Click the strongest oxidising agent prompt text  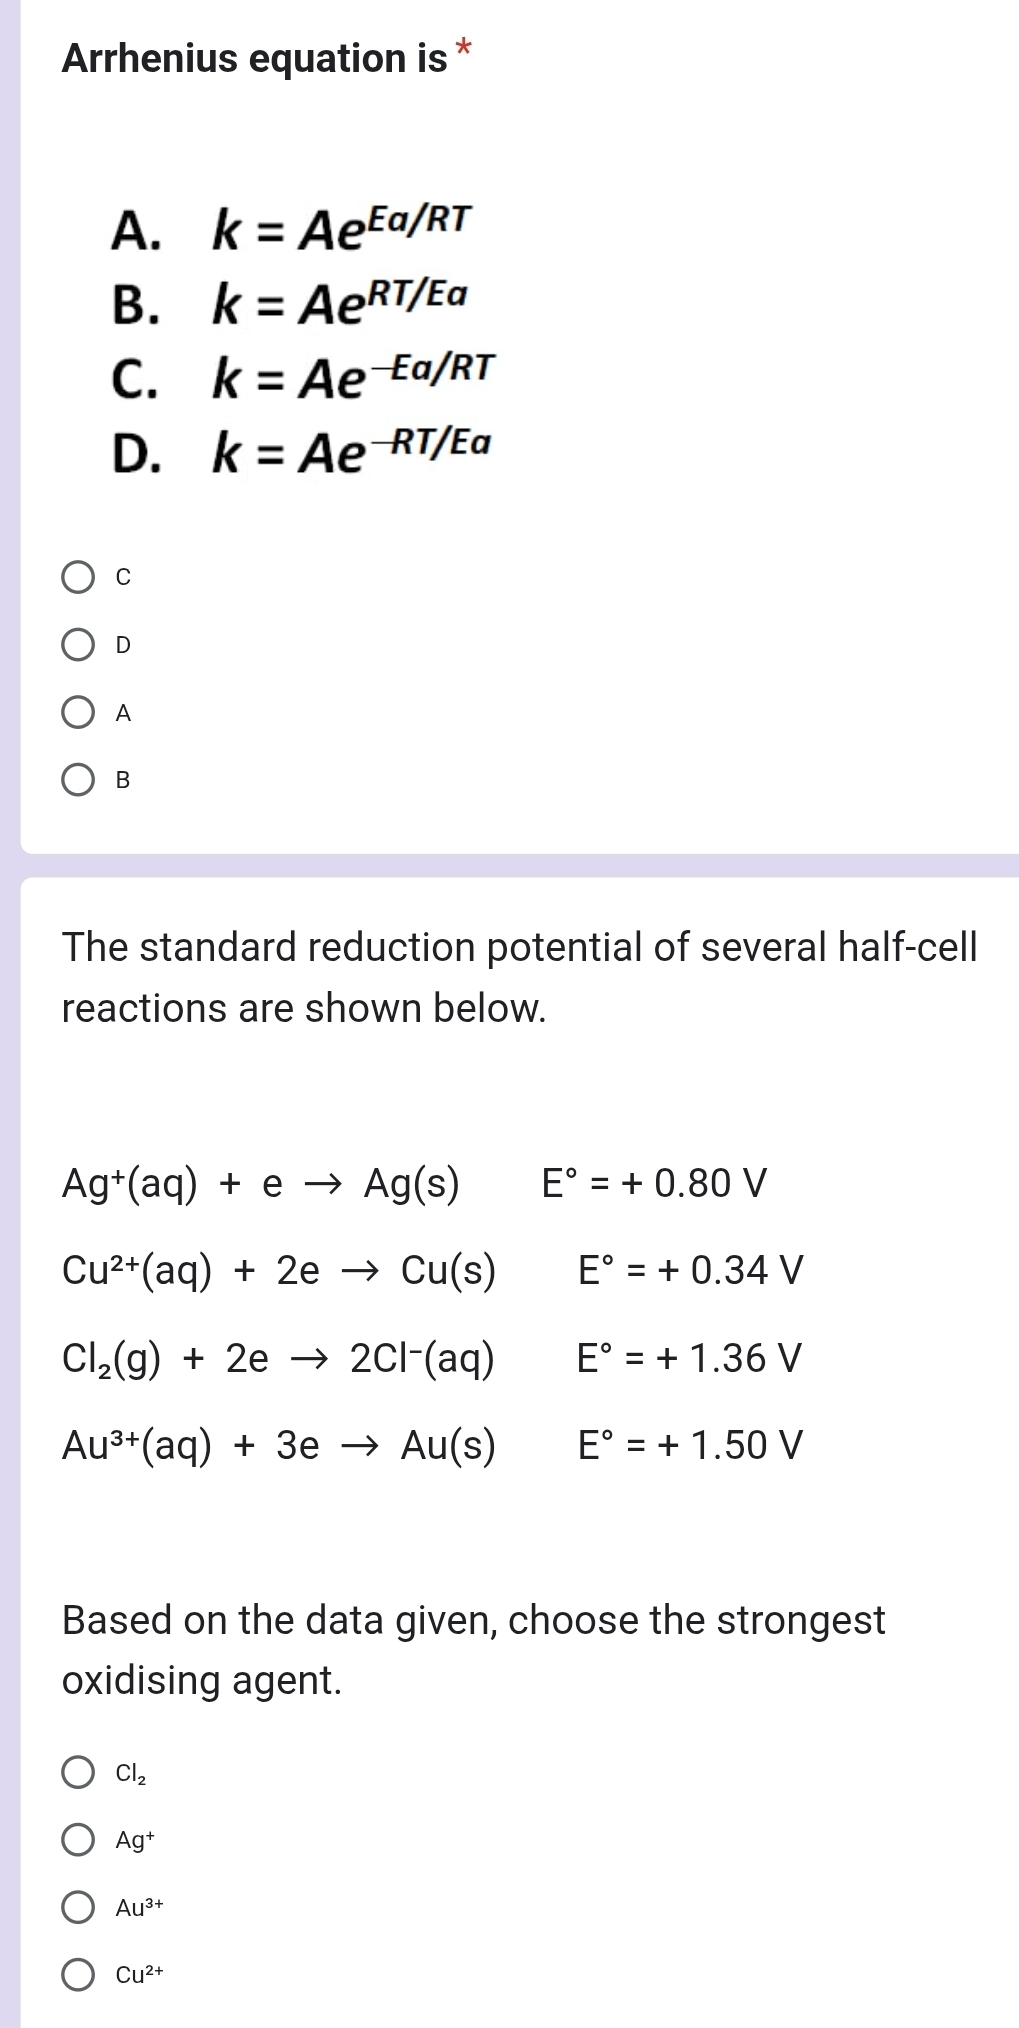point(470,1650)
